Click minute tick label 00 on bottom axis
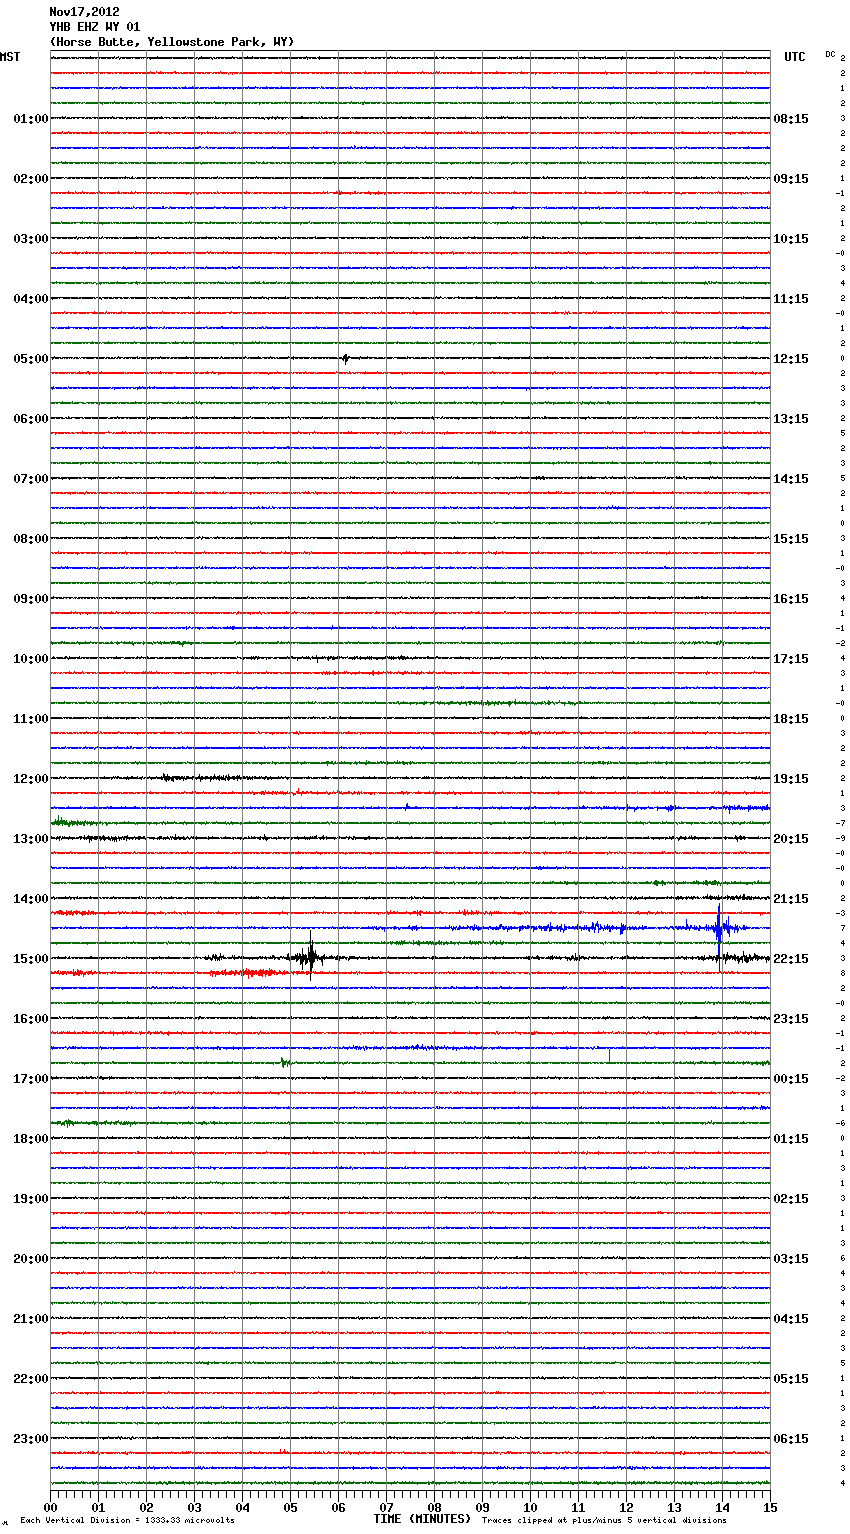 (x=50, y=1507)
